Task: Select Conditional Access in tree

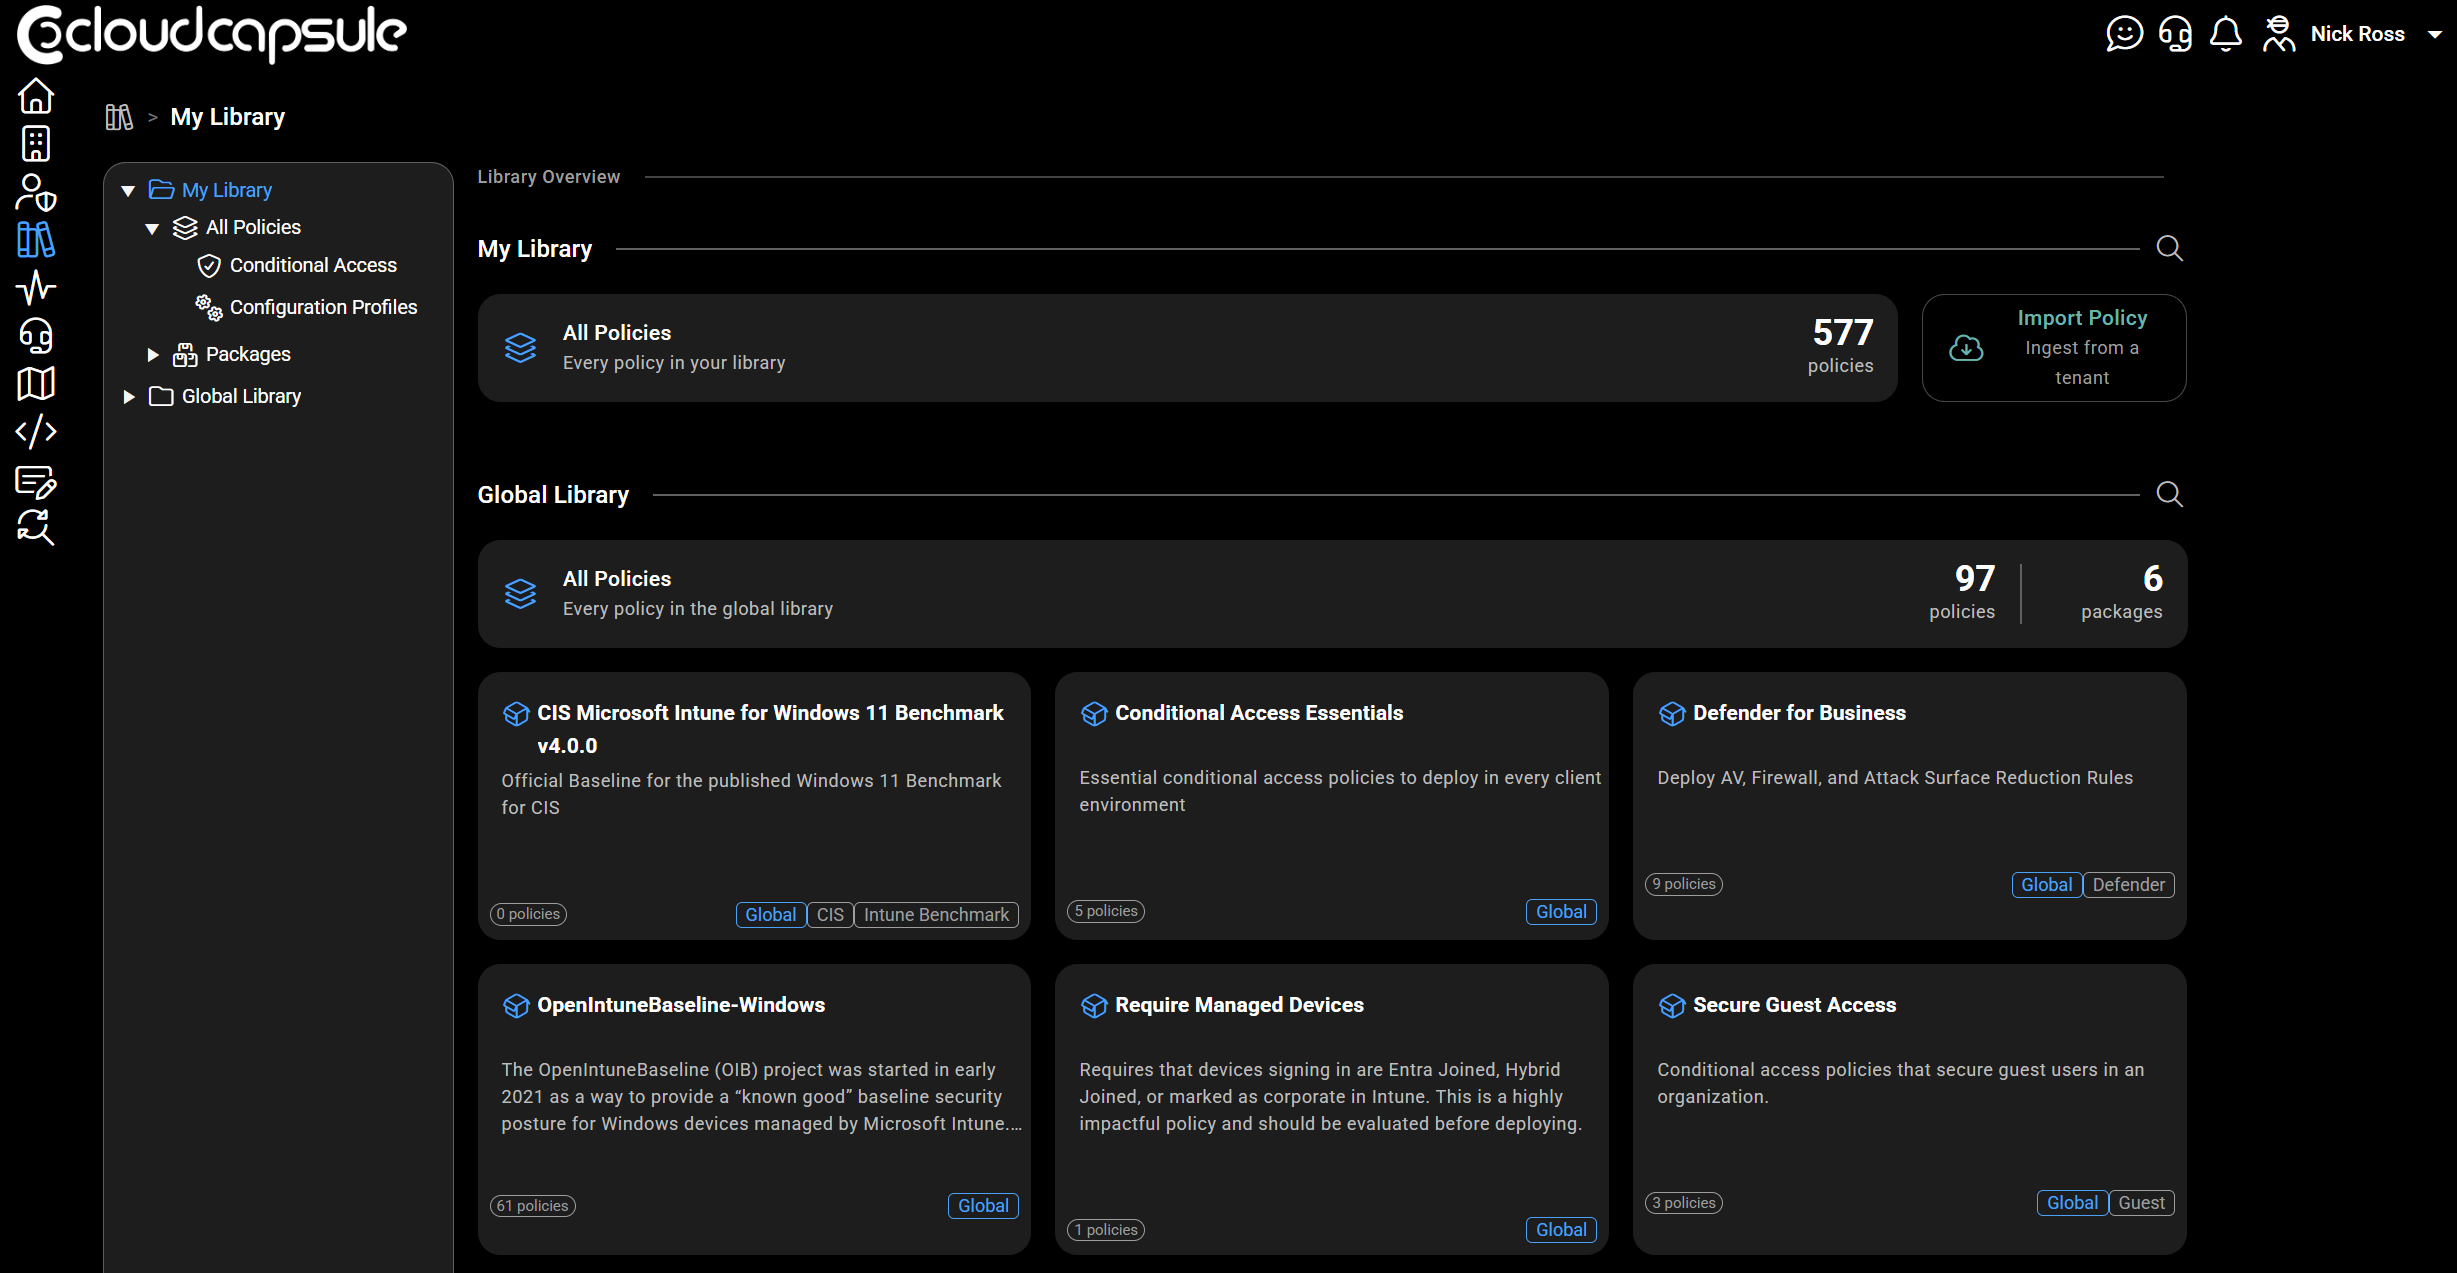Action: (x=312, y=265)
